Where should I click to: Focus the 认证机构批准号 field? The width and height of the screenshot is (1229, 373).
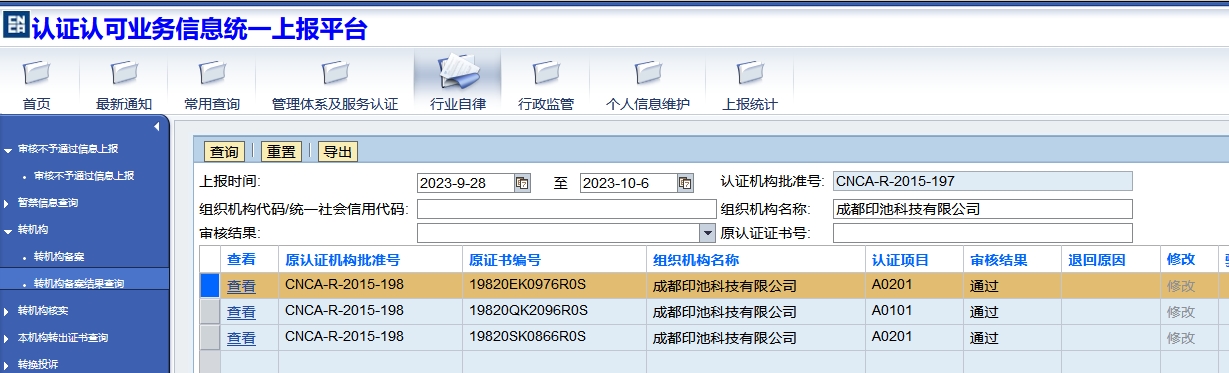coord(982,181)
